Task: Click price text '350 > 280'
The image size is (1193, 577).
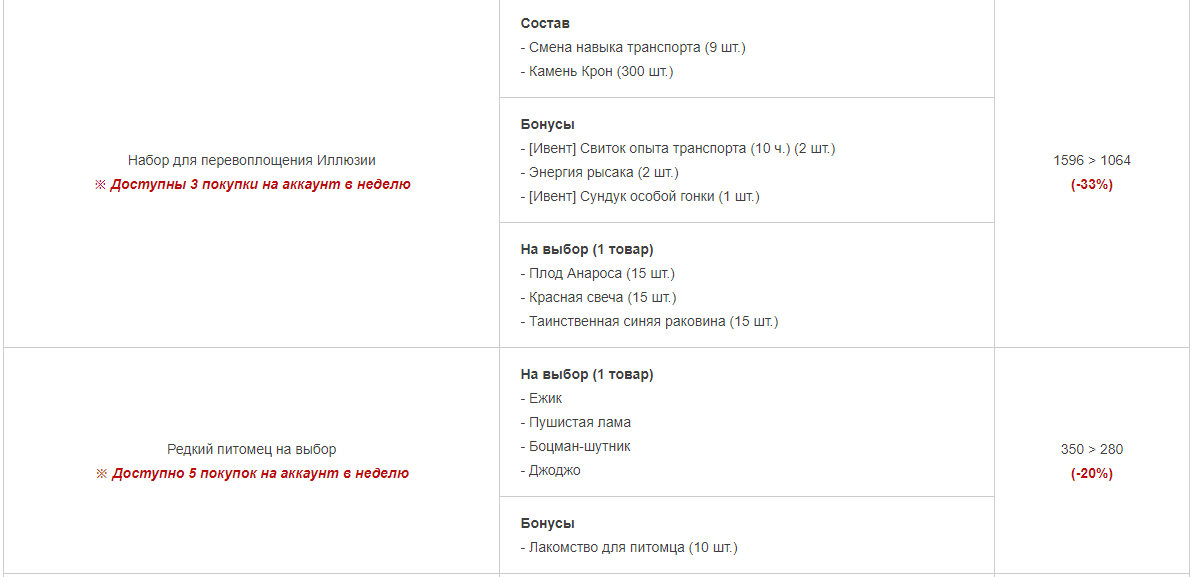Action: click(x=1092, y=449)
